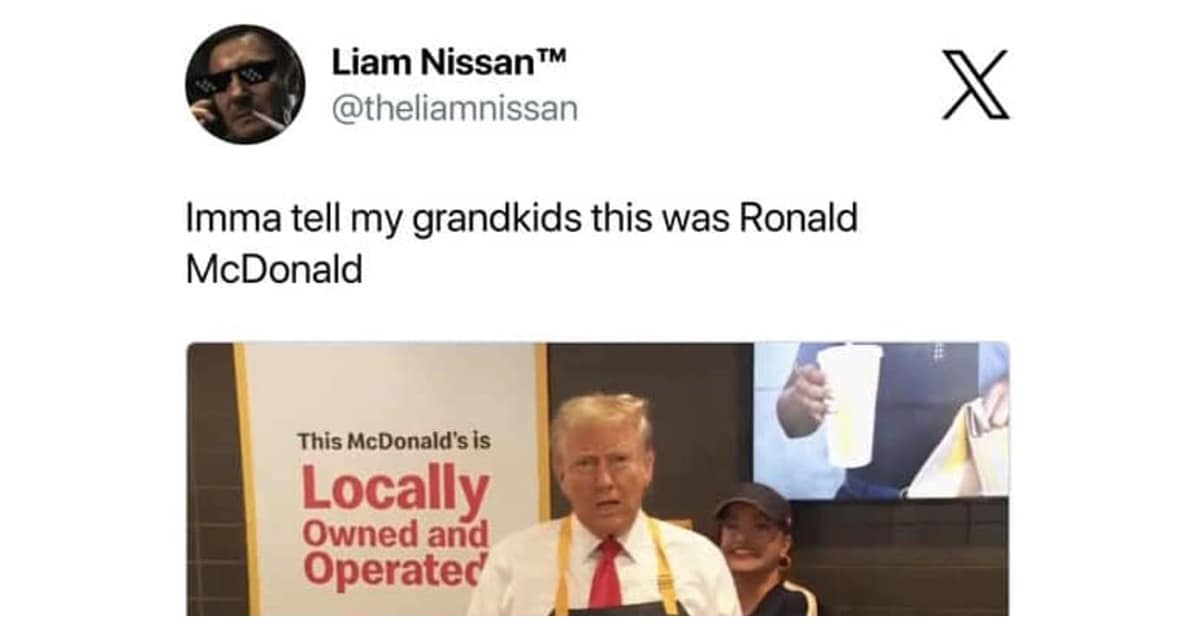The width and height of the screenshot is (1200, 628).
Task: Select the words Ronald McDonald in the tweet
Action: pyautogui.click(x=522, y=244)
